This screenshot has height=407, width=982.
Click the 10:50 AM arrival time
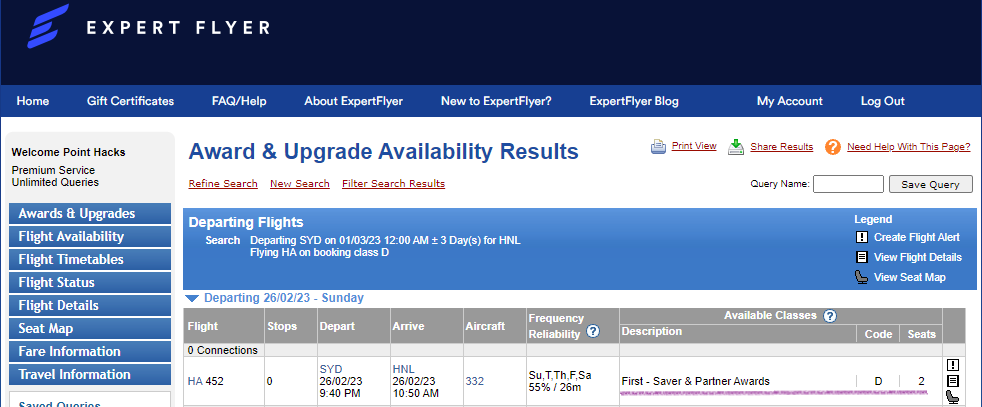(415, 394)
